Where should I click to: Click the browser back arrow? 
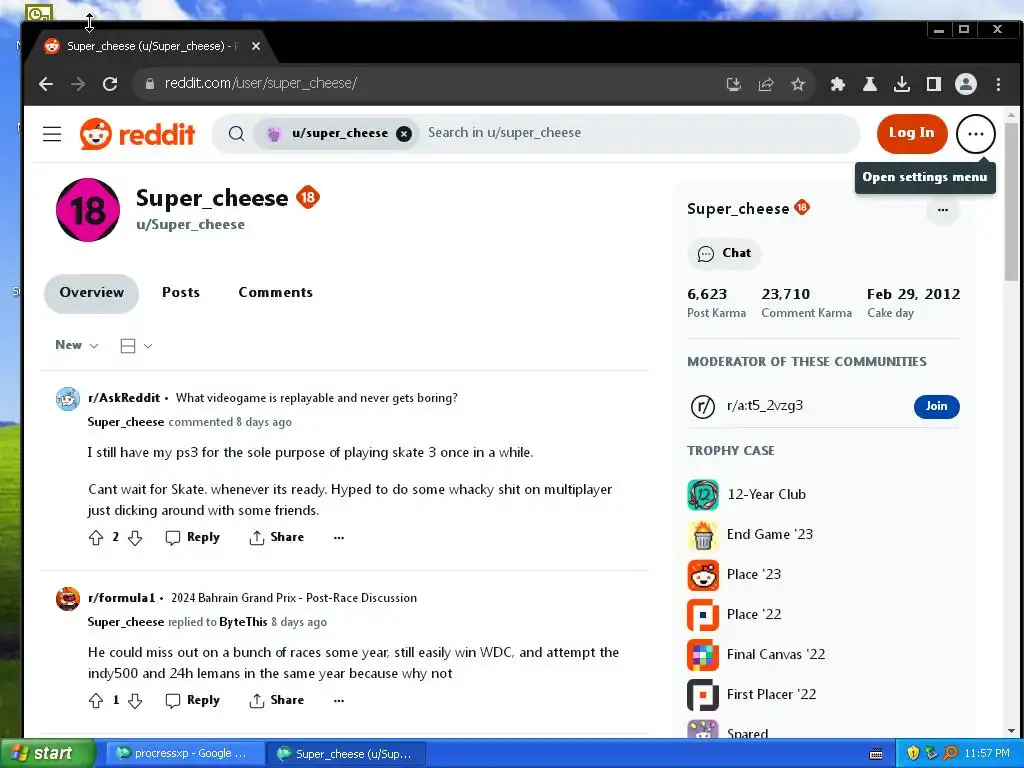click(x=46, y=84)
